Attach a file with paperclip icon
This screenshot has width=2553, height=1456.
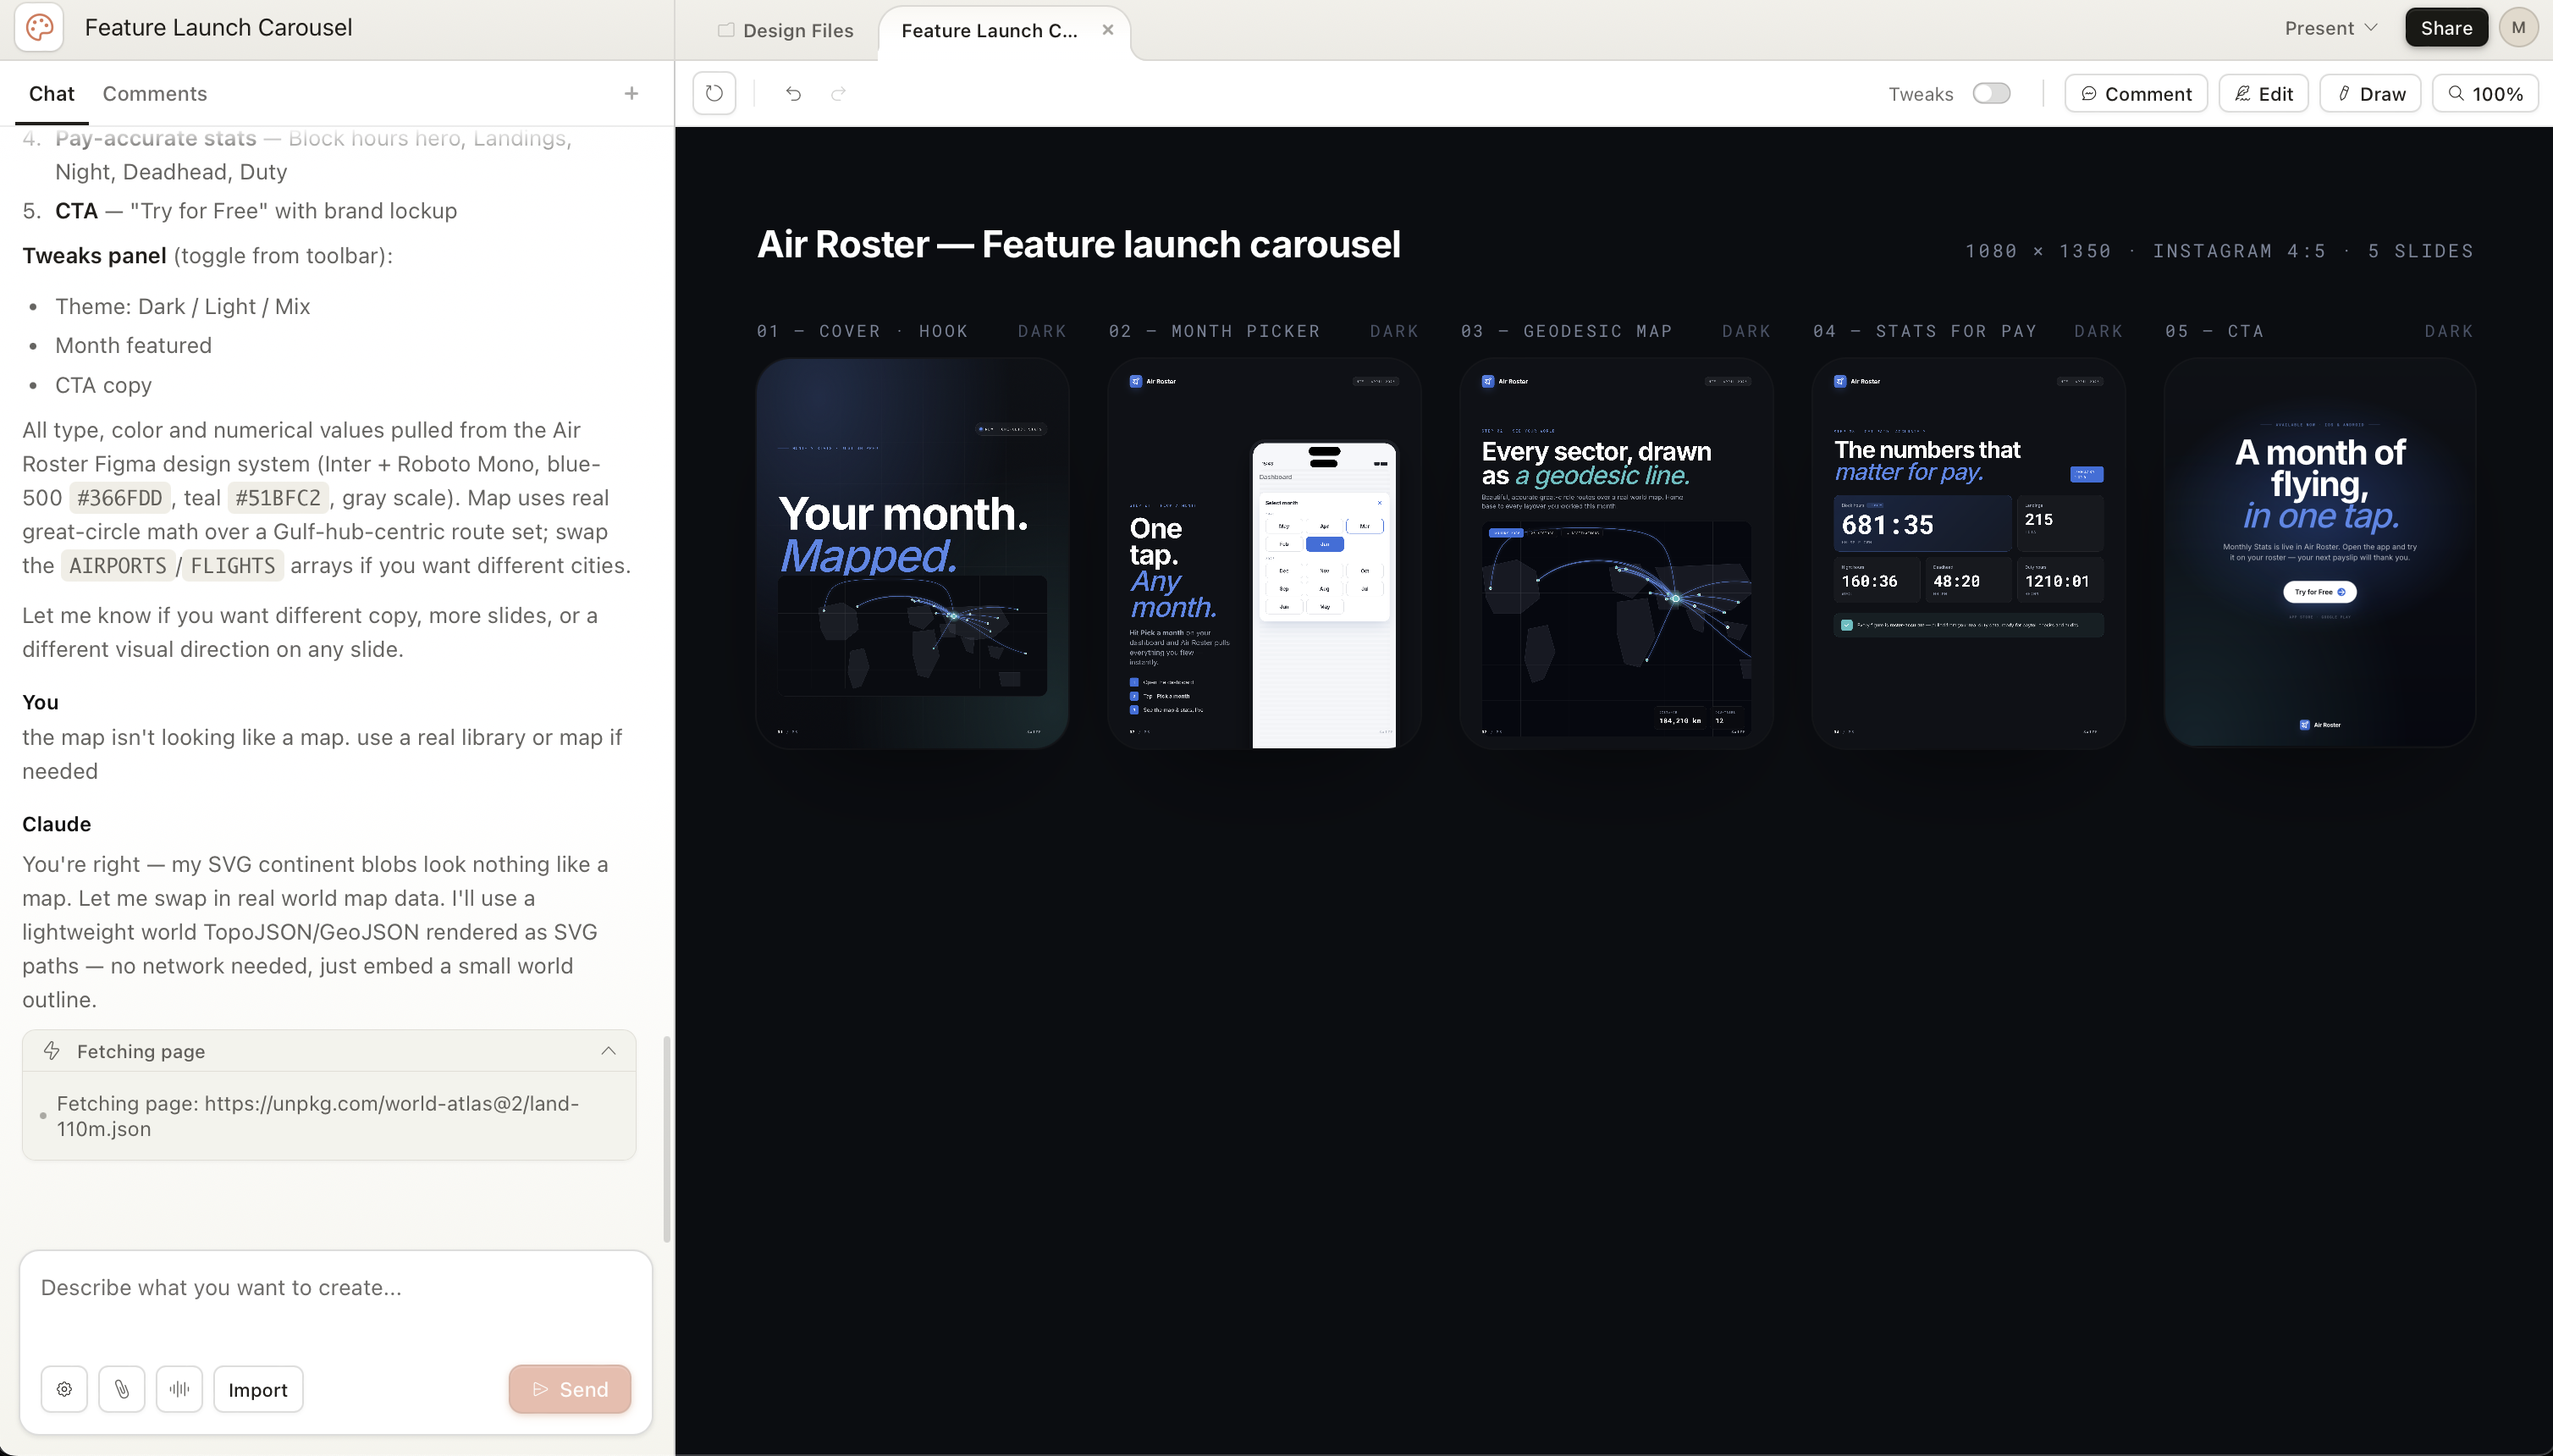(122, 1389)
